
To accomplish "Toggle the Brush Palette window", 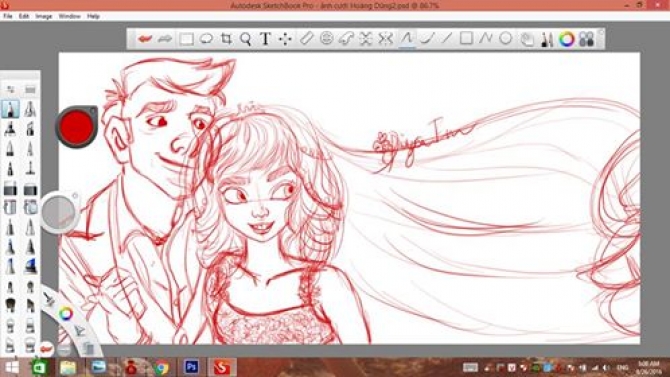I will (547, 39).
